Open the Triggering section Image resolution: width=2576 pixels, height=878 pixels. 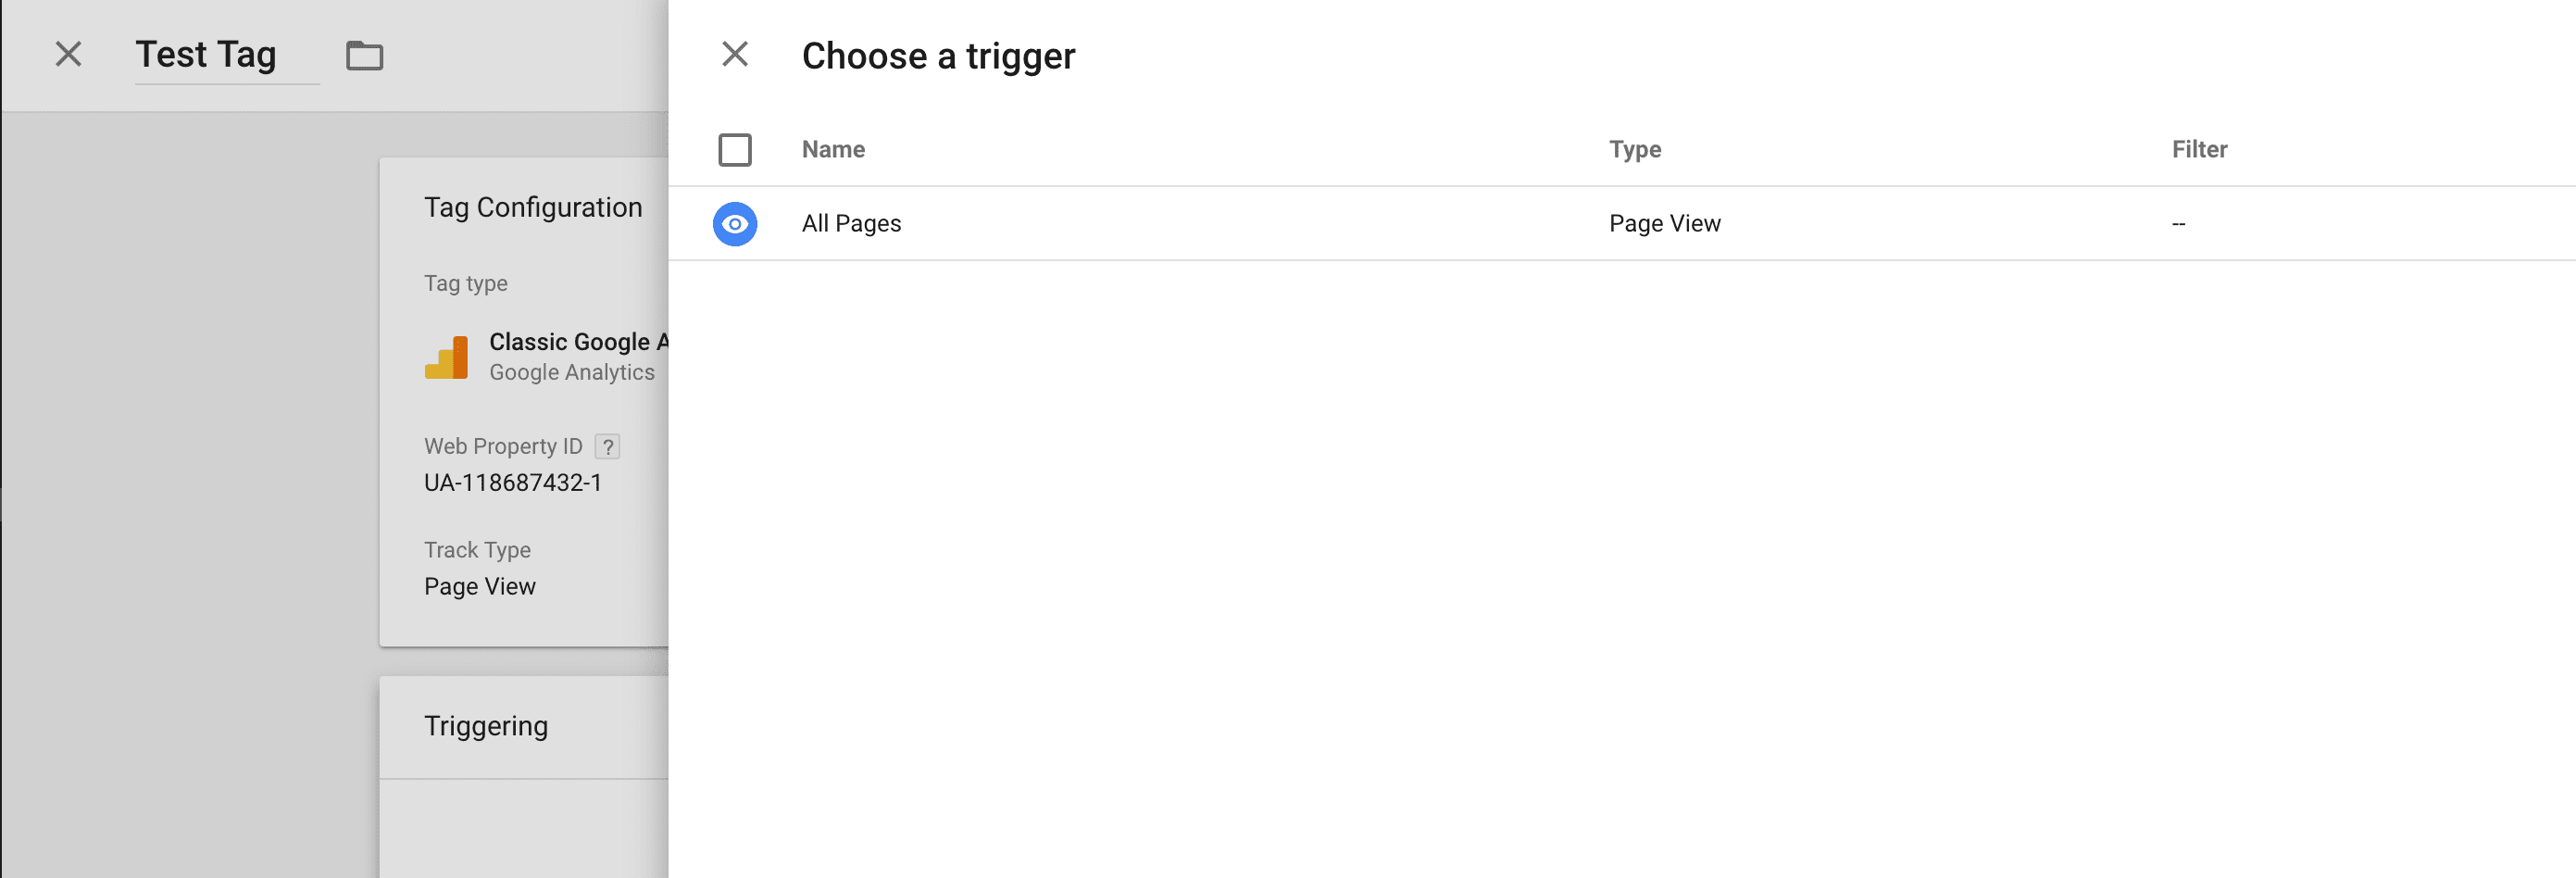click(486, 726)
